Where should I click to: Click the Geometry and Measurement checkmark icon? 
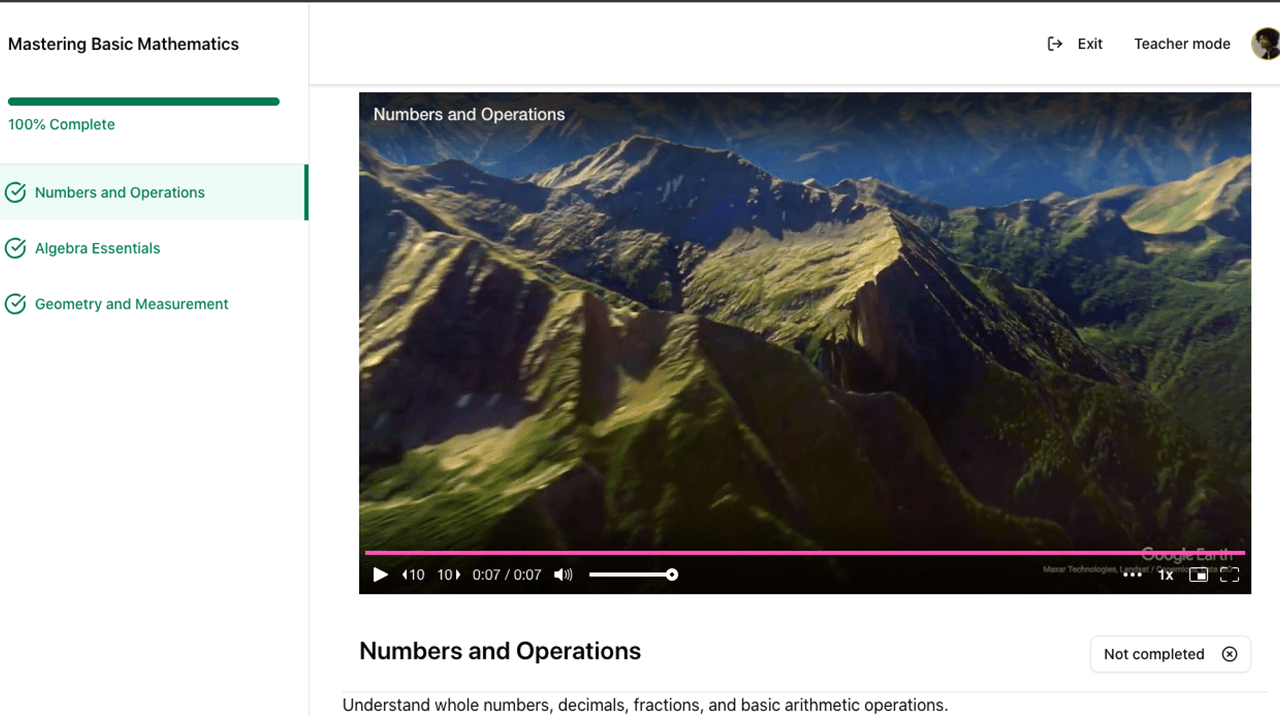coord(15,304)
